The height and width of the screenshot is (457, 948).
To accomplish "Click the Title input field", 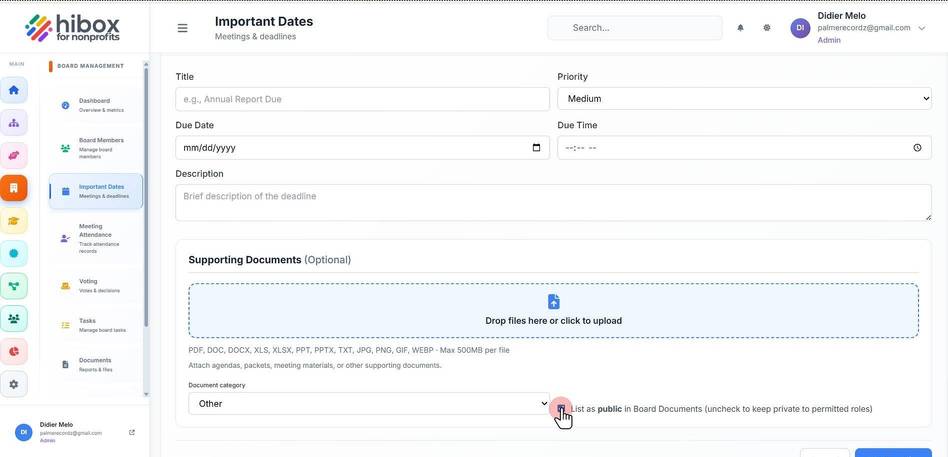I will 362,99.
